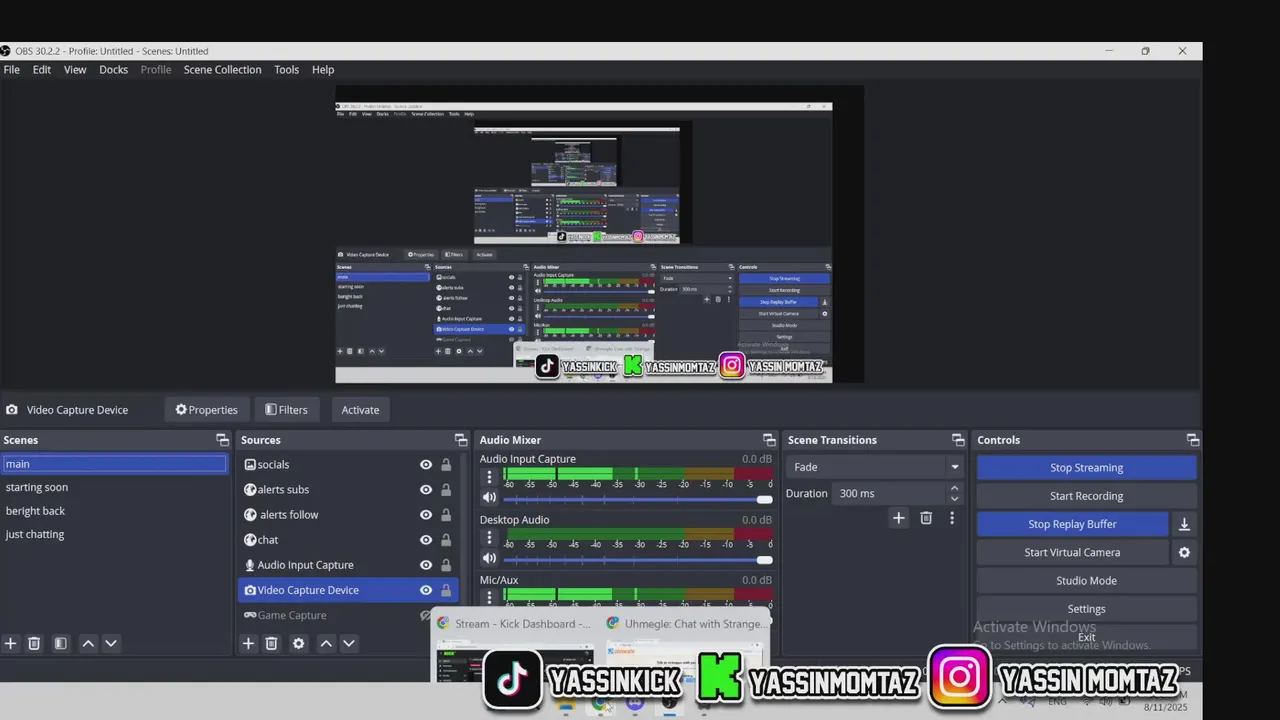Open the View menu

(x=75, y=70)
